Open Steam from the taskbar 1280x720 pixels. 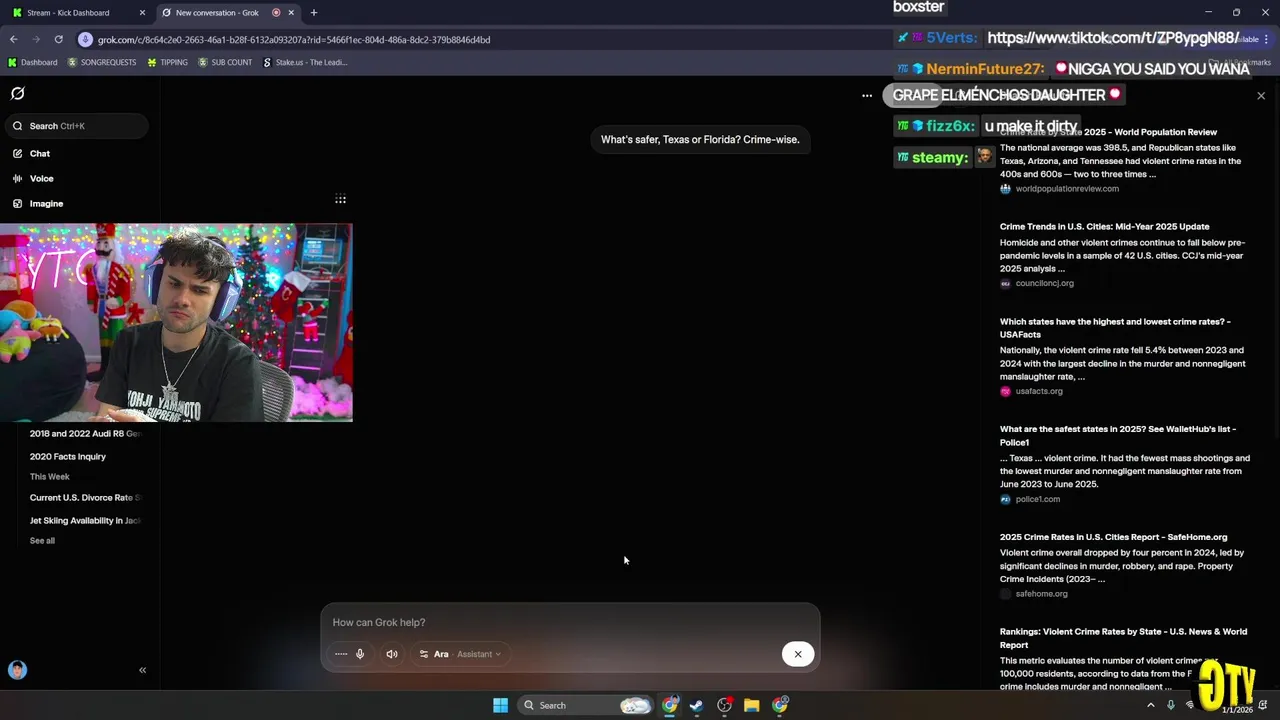pos(697,705)
